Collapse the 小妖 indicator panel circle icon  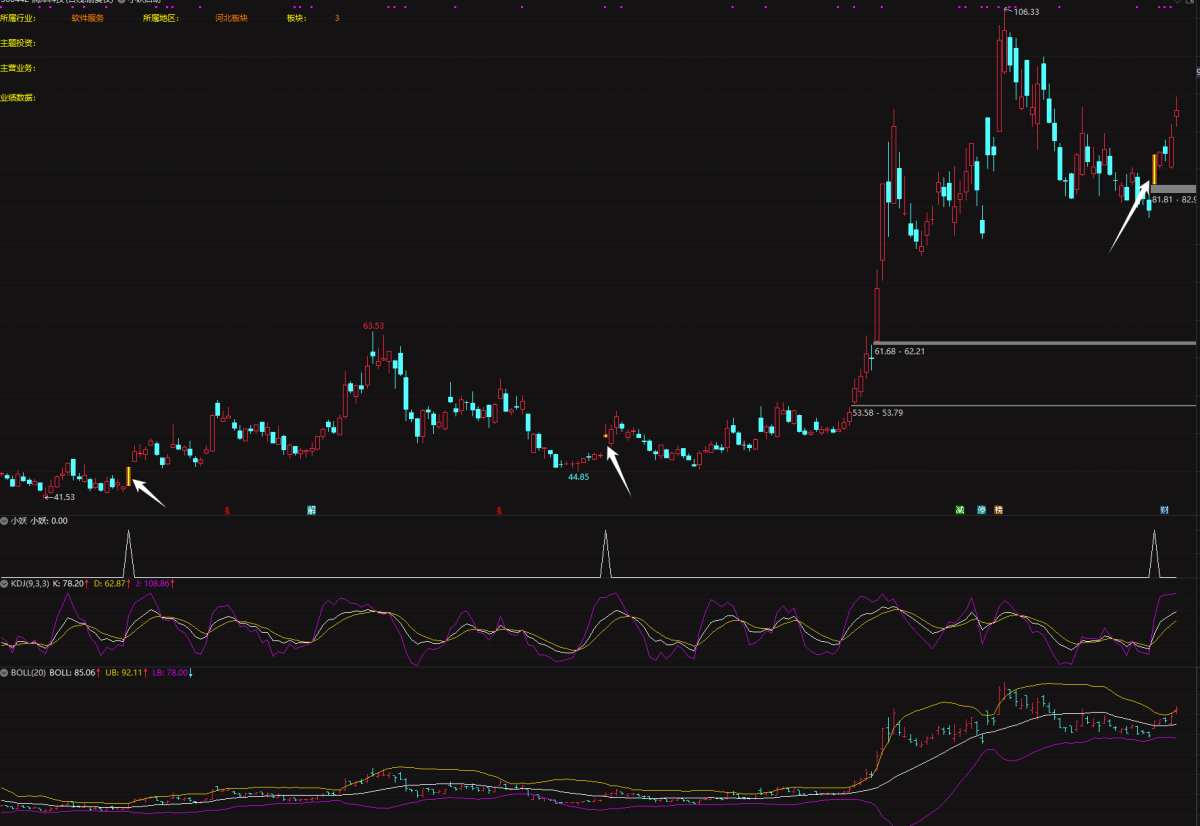tap(4, 520)
